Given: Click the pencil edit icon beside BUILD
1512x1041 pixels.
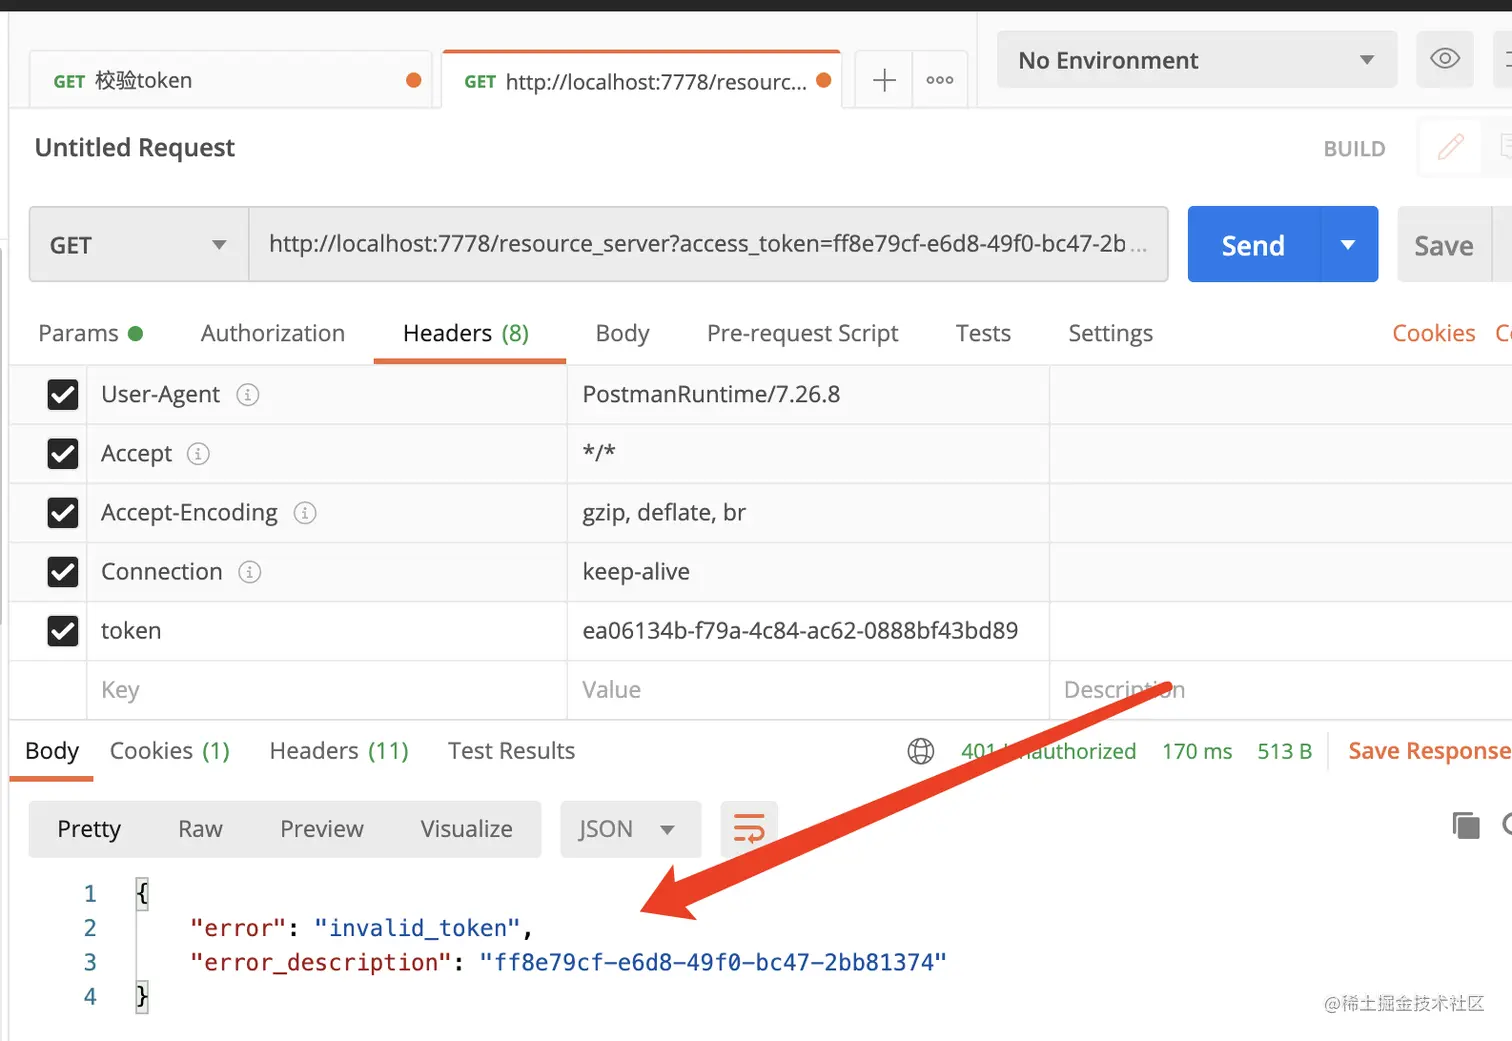Looking at the screenshot, I should tap(1451, 148).
